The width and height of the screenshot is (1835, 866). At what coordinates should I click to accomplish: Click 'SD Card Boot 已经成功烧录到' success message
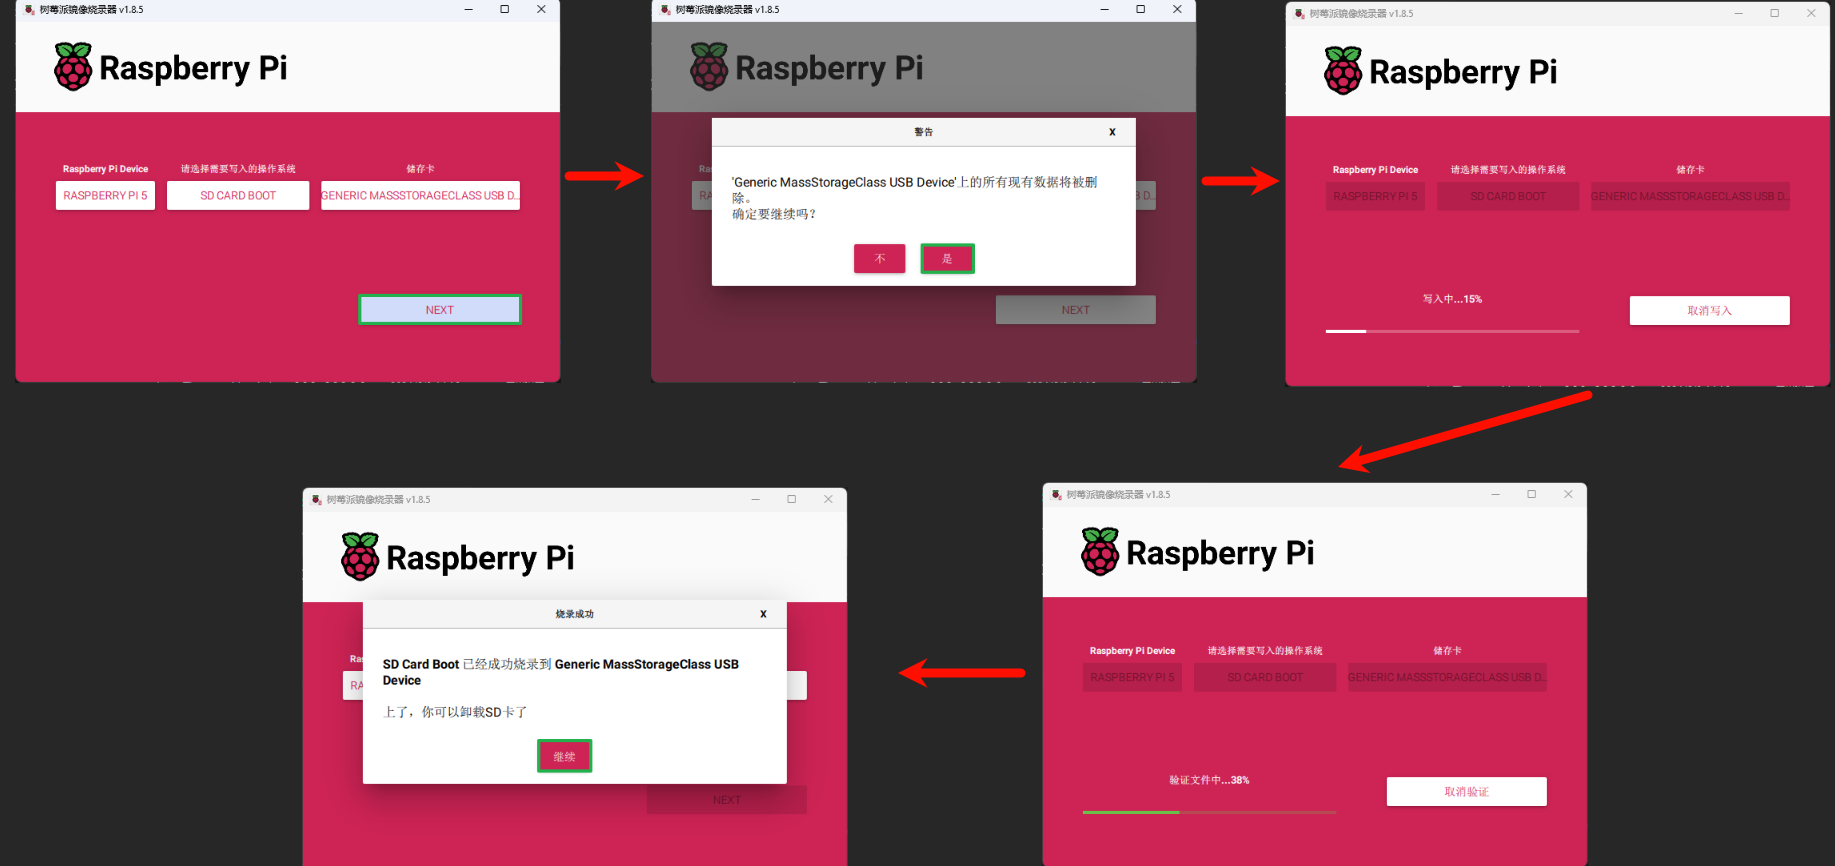click(x=561, y=672)
